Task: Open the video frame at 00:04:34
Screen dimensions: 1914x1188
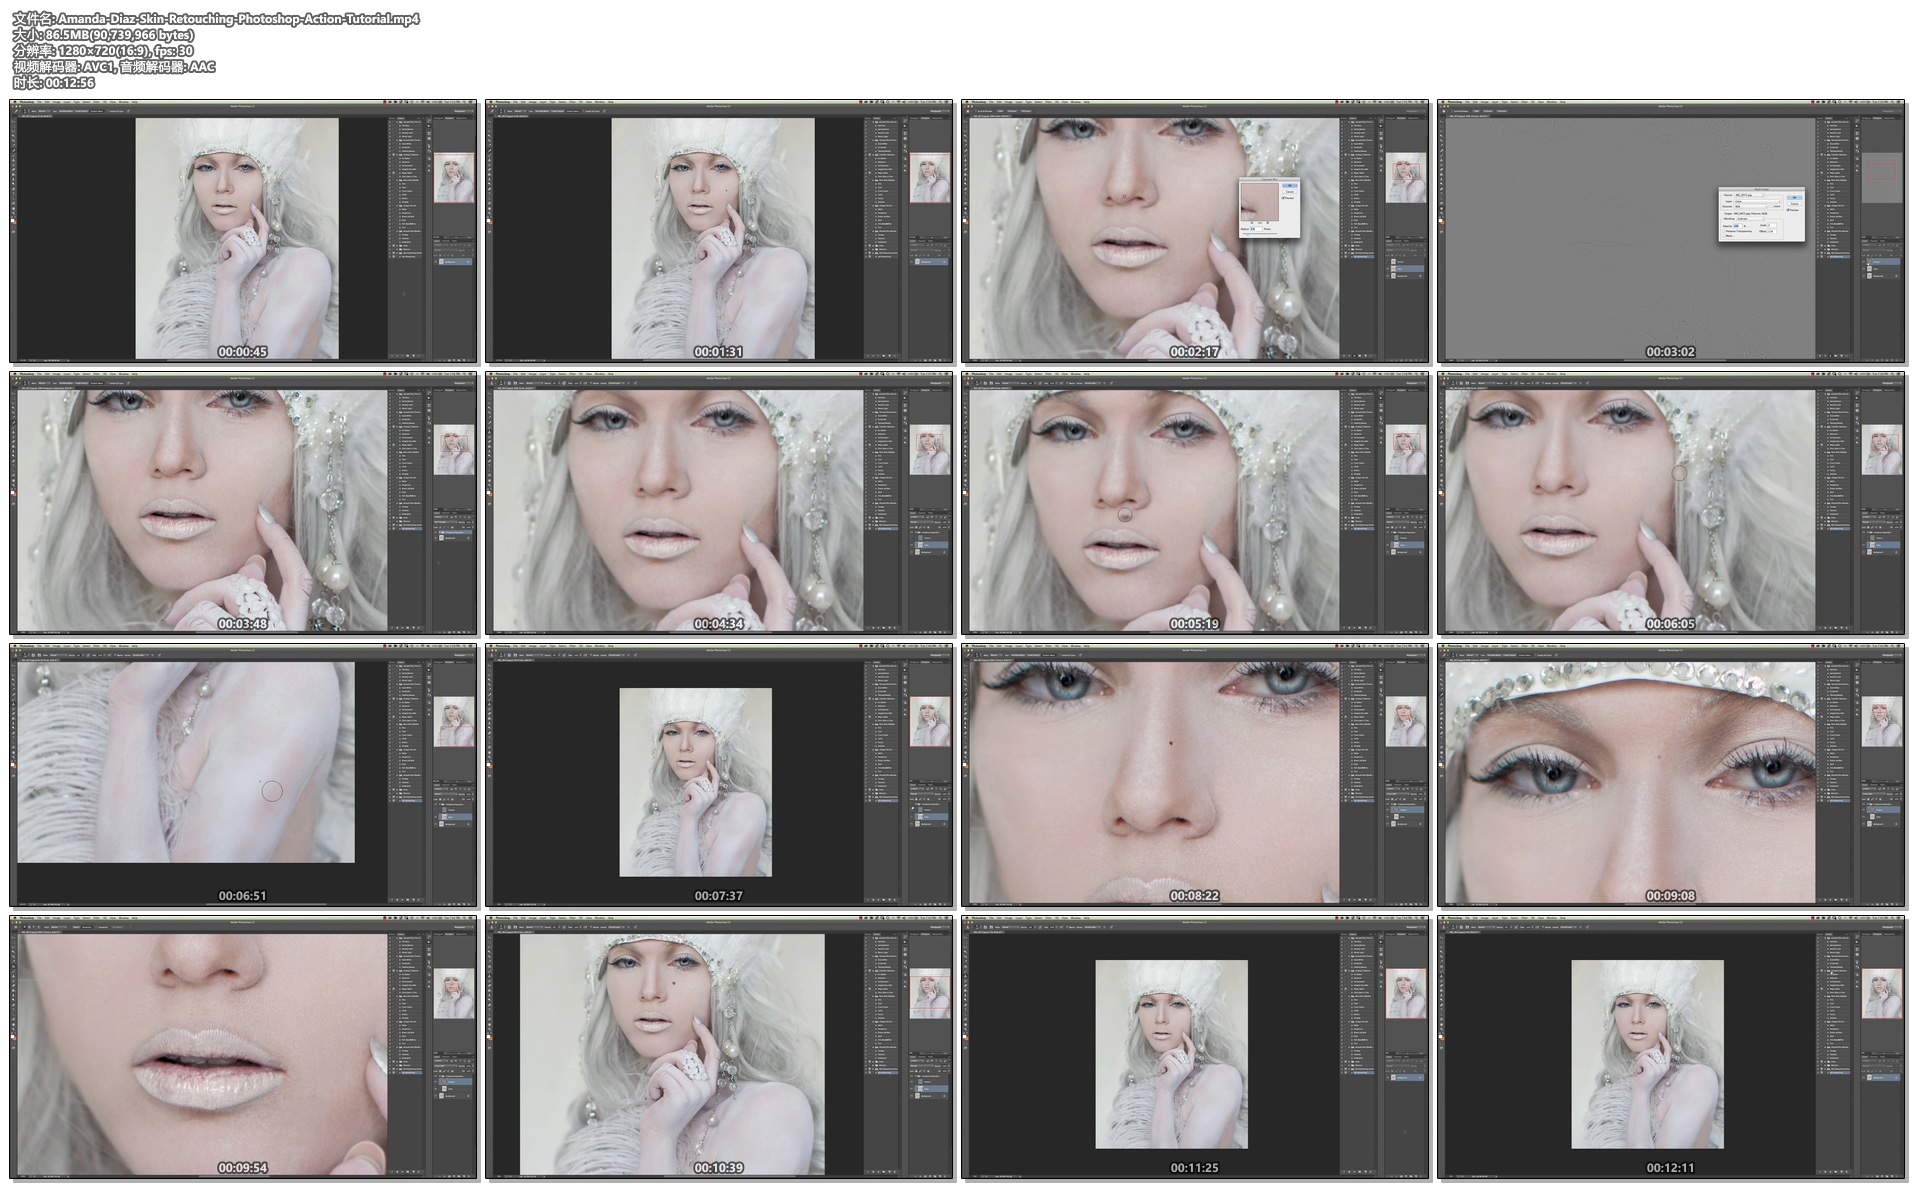Action: point(720,503)
